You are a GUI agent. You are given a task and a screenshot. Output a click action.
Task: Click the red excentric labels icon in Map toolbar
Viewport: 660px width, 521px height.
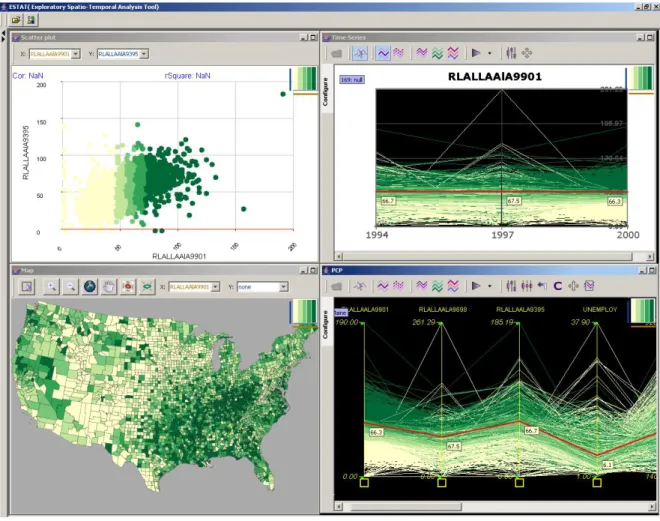tap(128, 287)
